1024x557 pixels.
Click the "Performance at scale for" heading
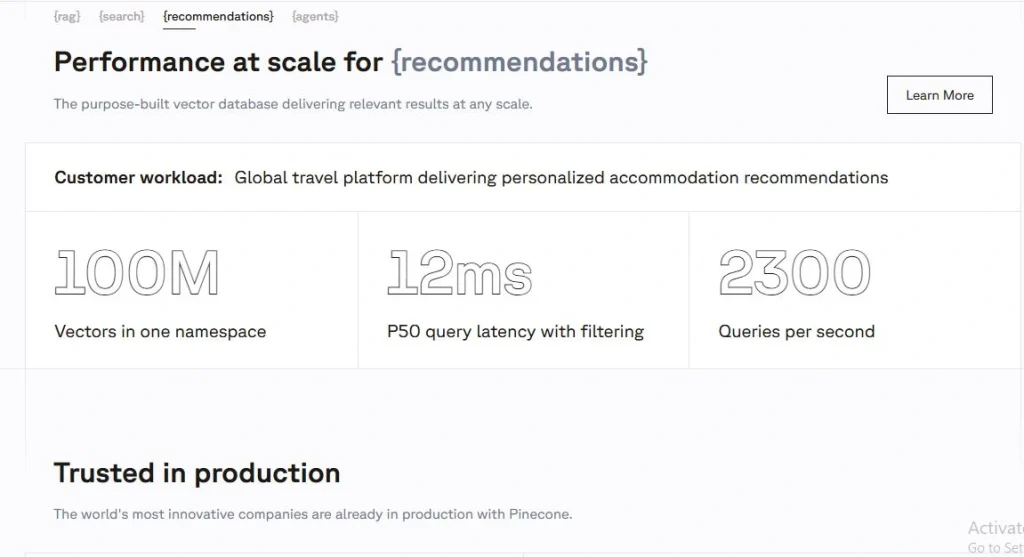tap(218, 62)
